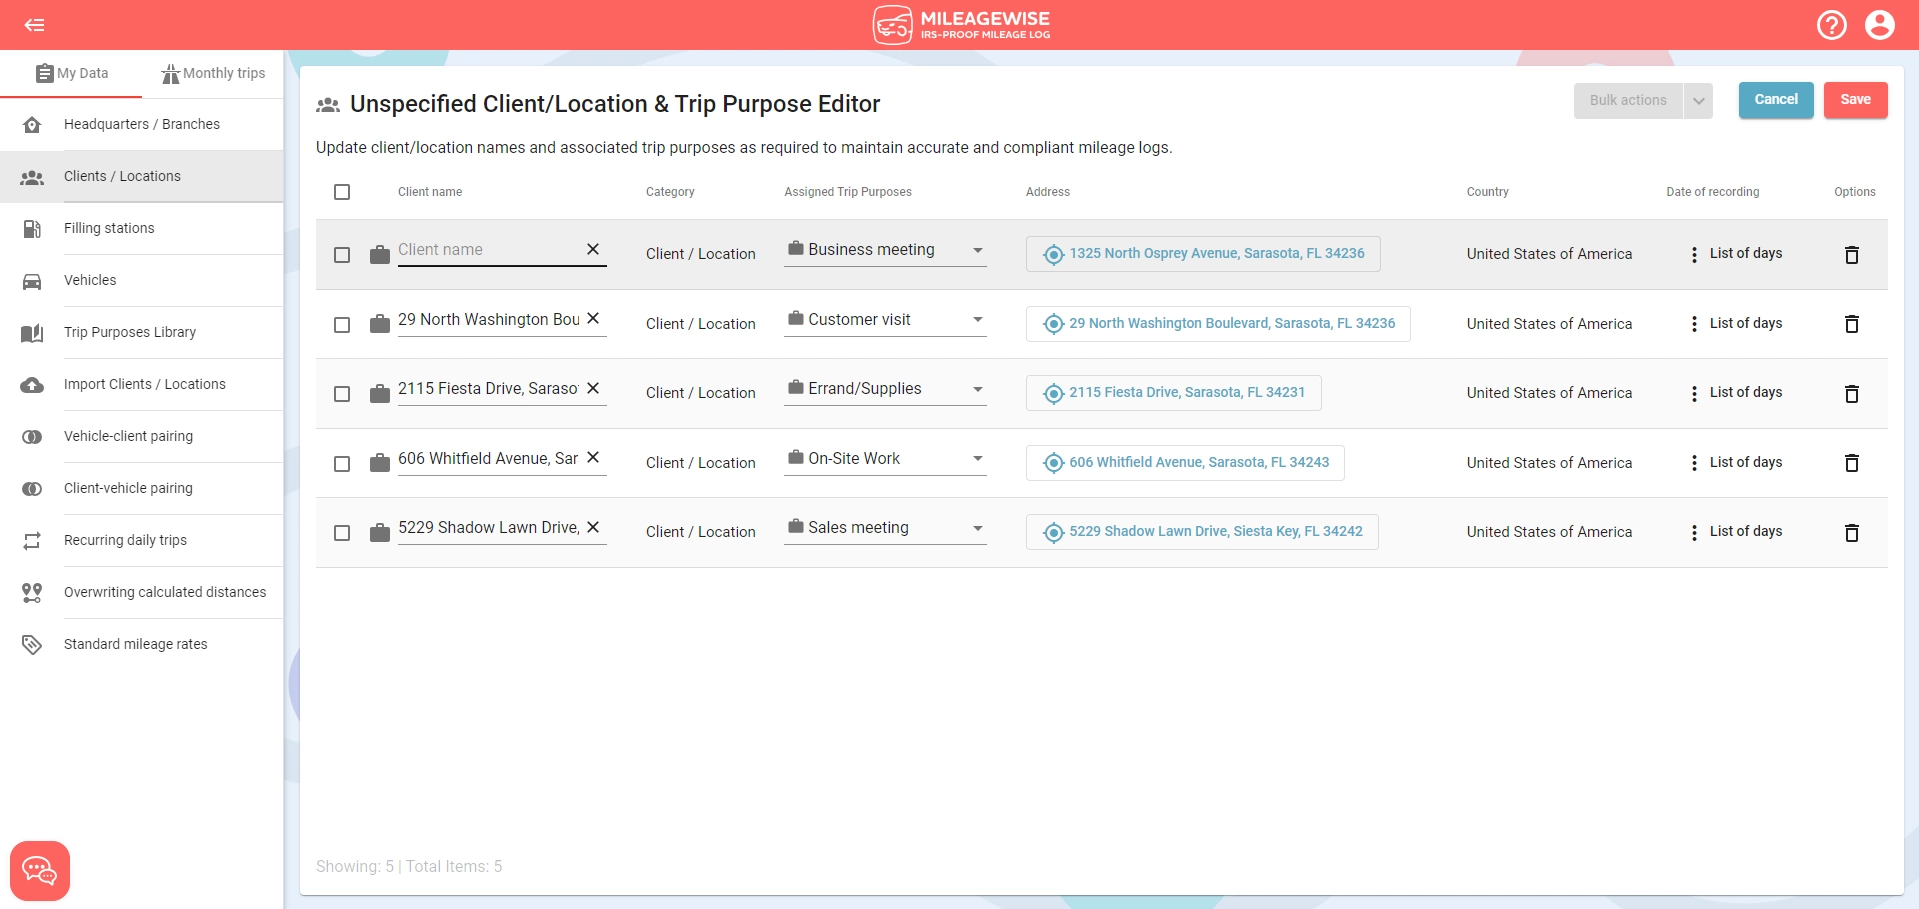Open the live chat support bubble
Viewport: 1919px width, 909px height.
[x=40, y=870]
